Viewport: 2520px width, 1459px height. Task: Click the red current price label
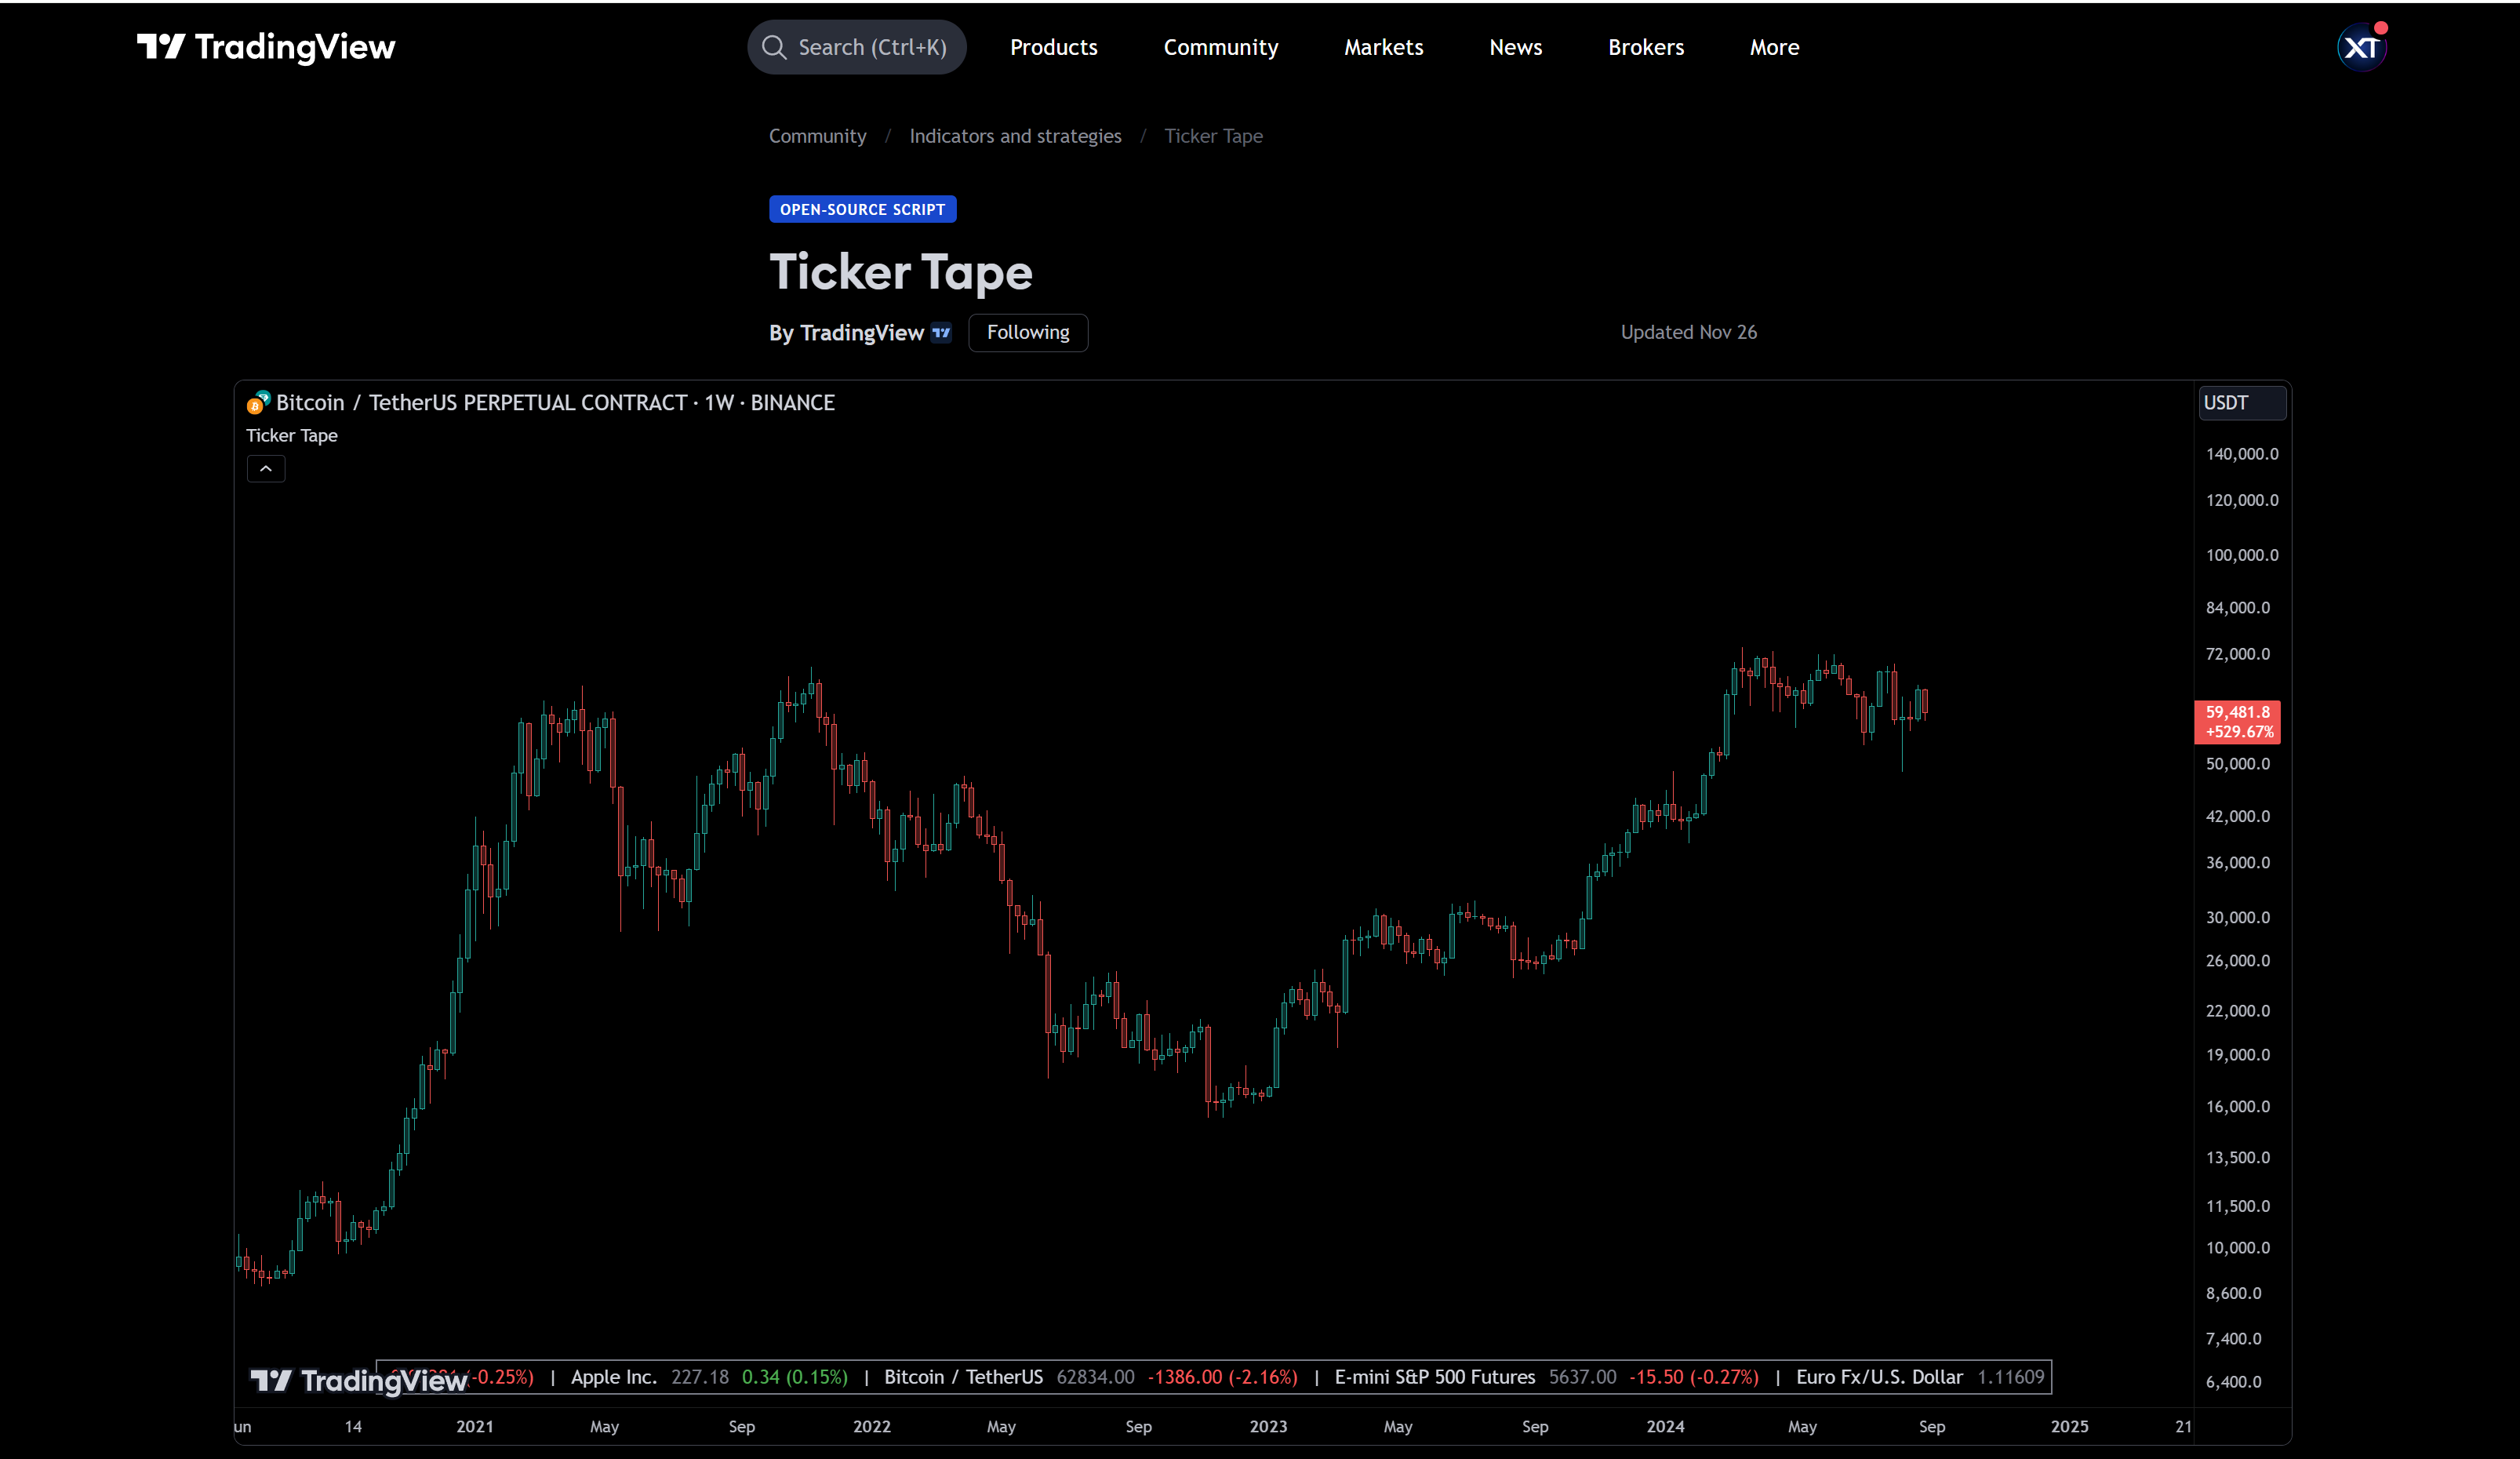(x=2238, y=722)
